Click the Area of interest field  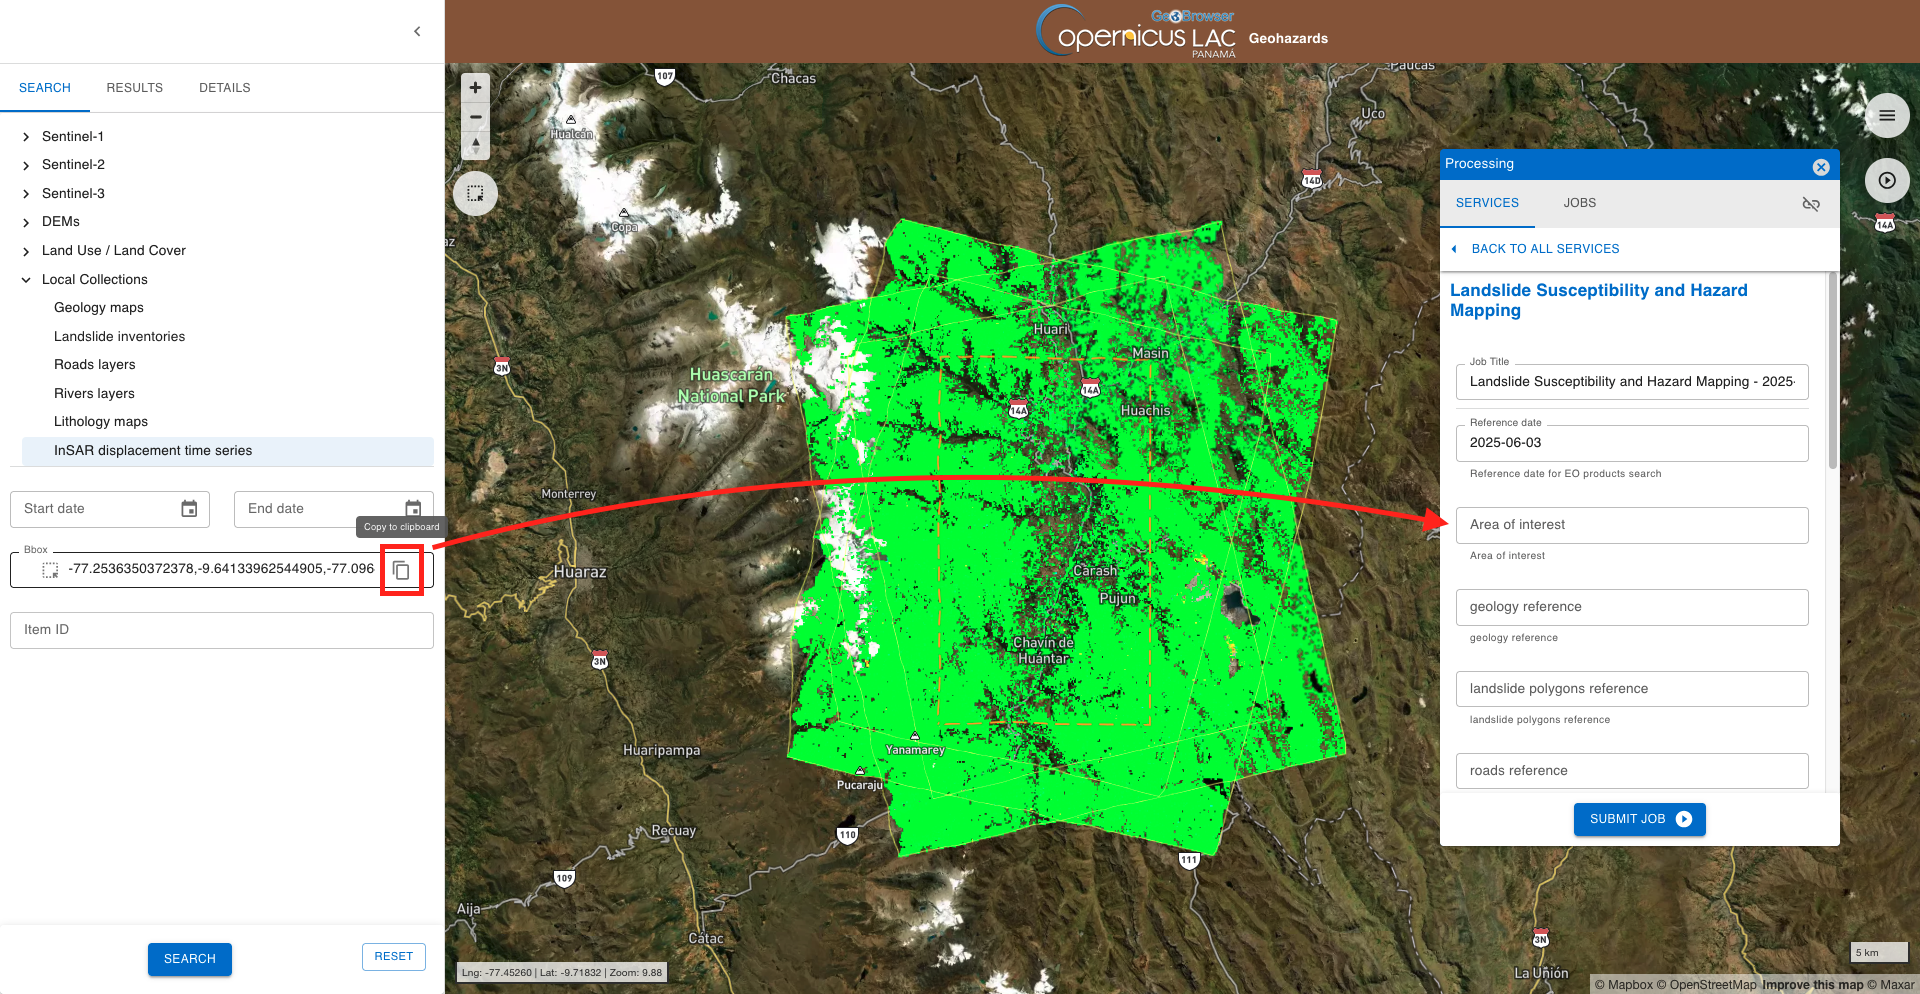tap(1631, 525)
